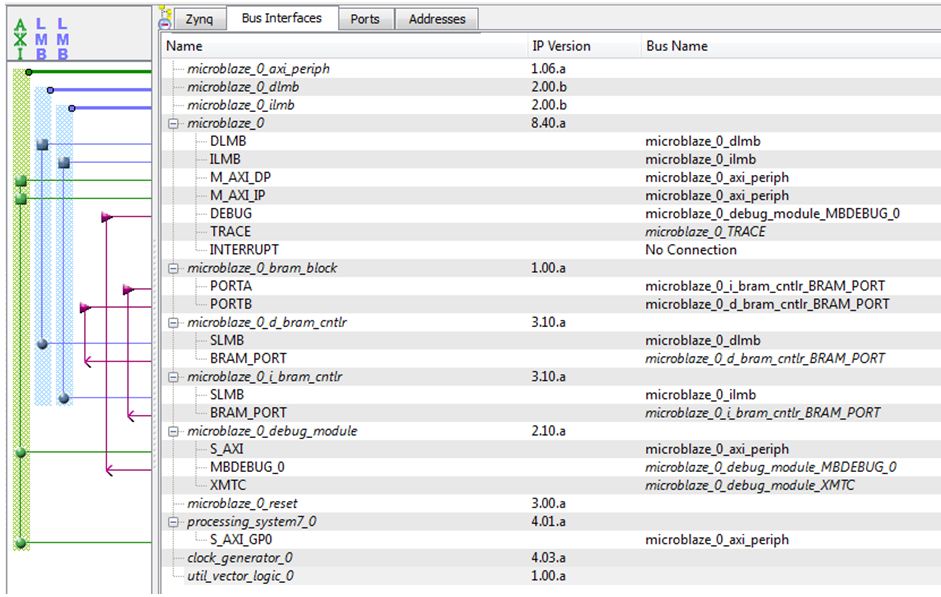Click the Bus Name column header
This screenshot has width=941, height=597.
(677, 46)
